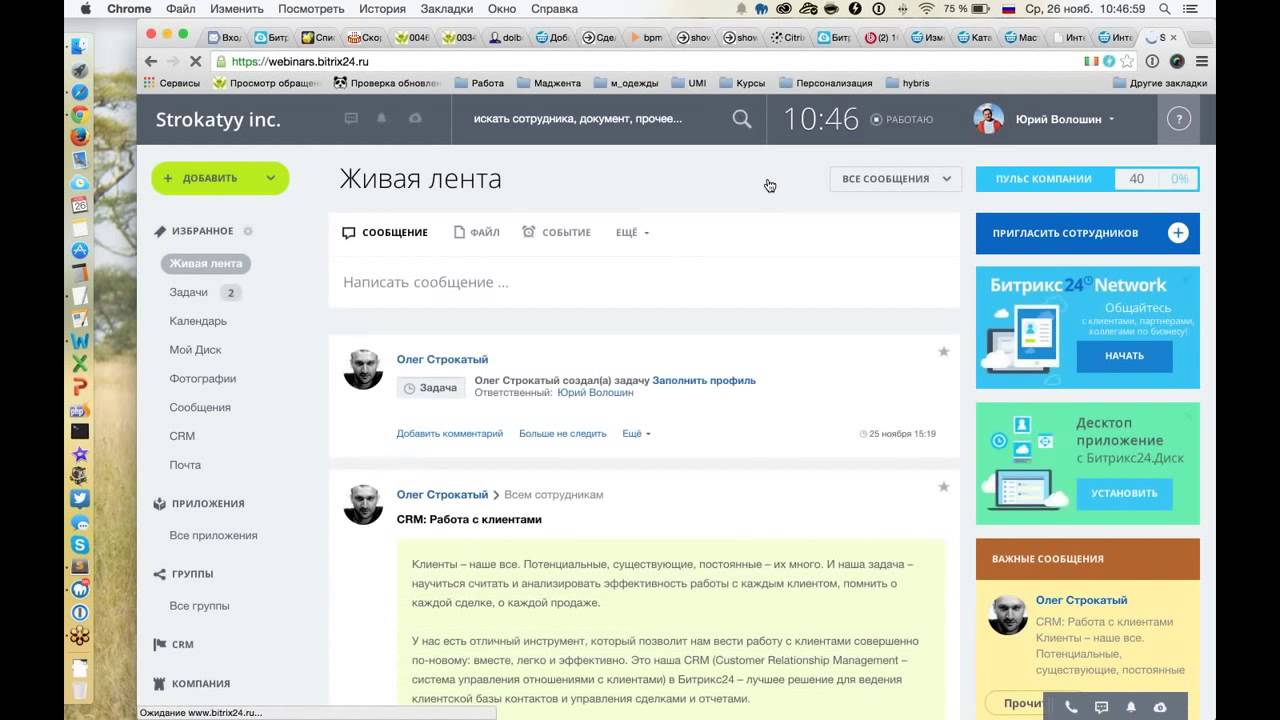Open Ещё dropdown under task post
Image resolution: width=1280 pixels, height=720 pixels.
coord(636,434)
